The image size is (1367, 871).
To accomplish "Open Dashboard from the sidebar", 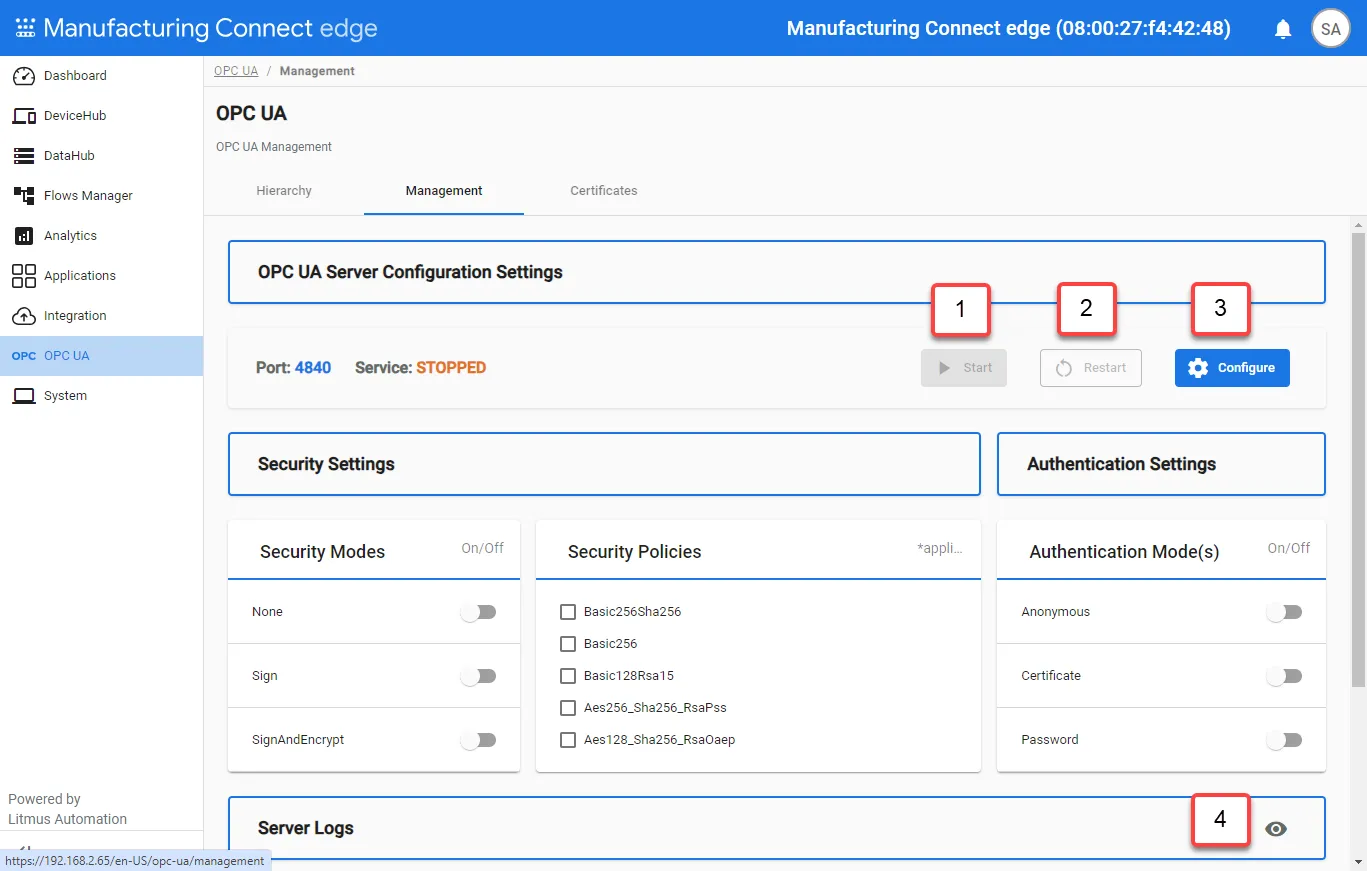I will pos(101,76).
